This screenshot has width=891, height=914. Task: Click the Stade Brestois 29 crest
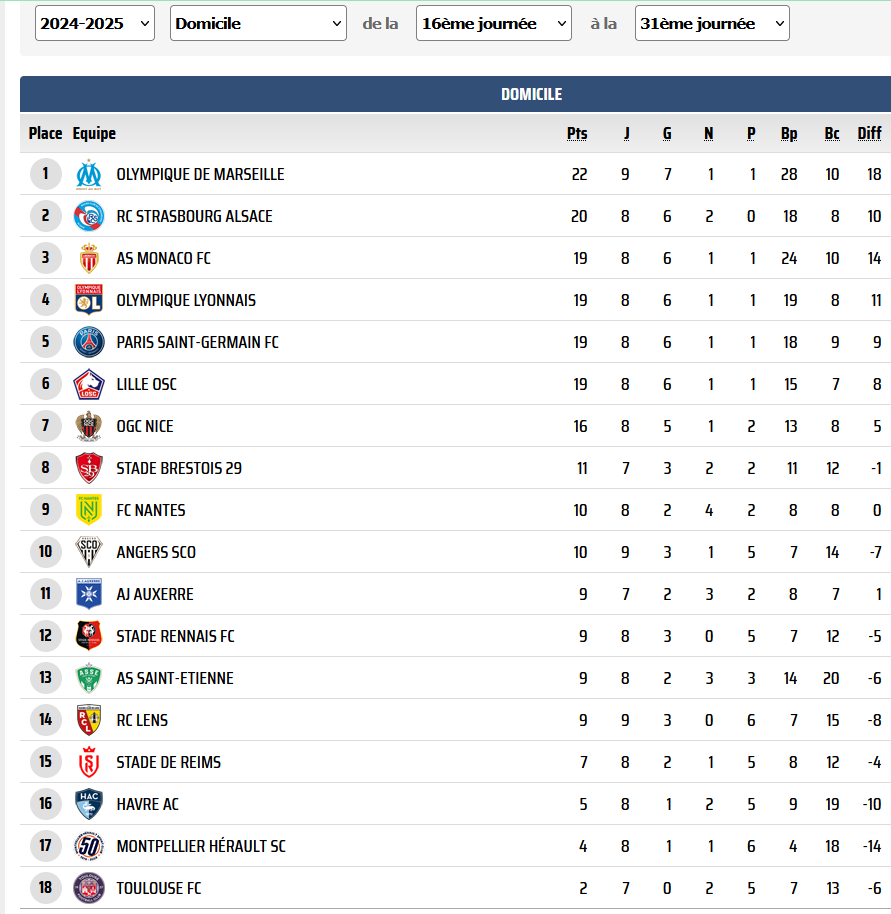pyautogui.click(x=89, y=468)
